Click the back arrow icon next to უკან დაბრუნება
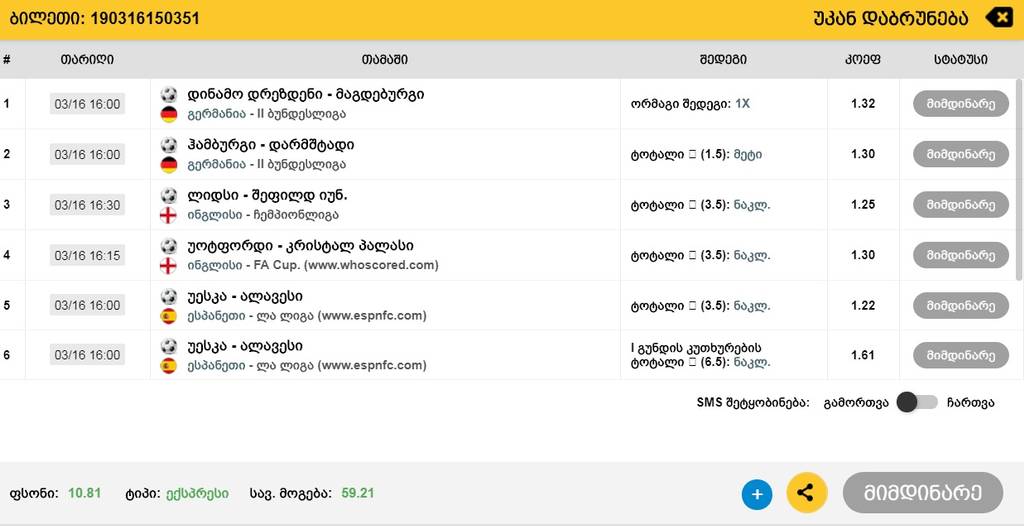 pyautogui.click(x=999, y=18)
